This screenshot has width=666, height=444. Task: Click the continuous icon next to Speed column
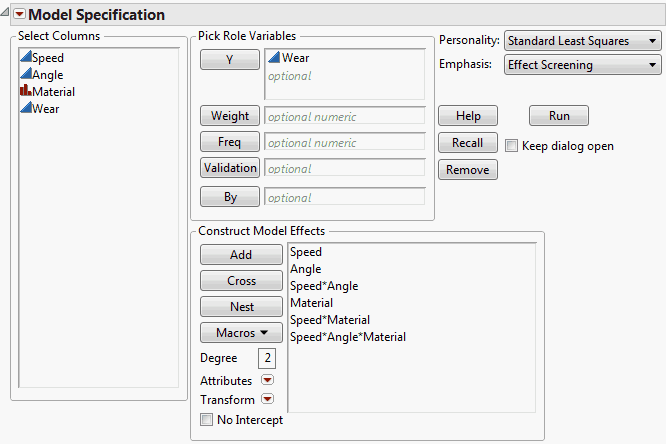coord(25,58)
